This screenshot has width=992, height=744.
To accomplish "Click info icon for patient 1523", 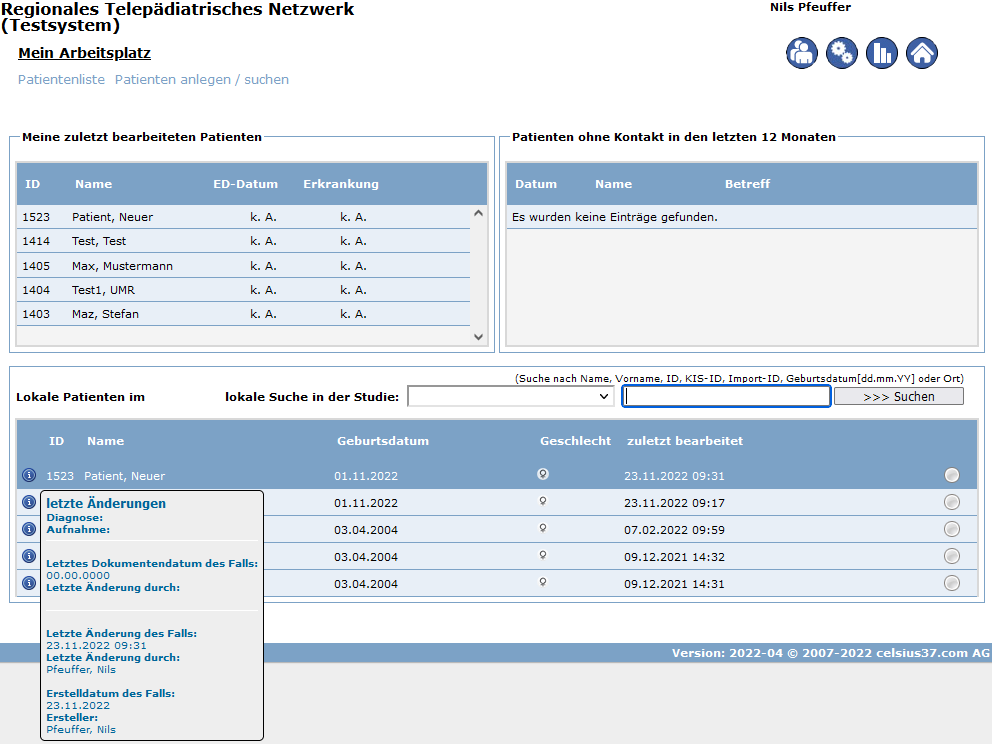I will click(29, 475).
